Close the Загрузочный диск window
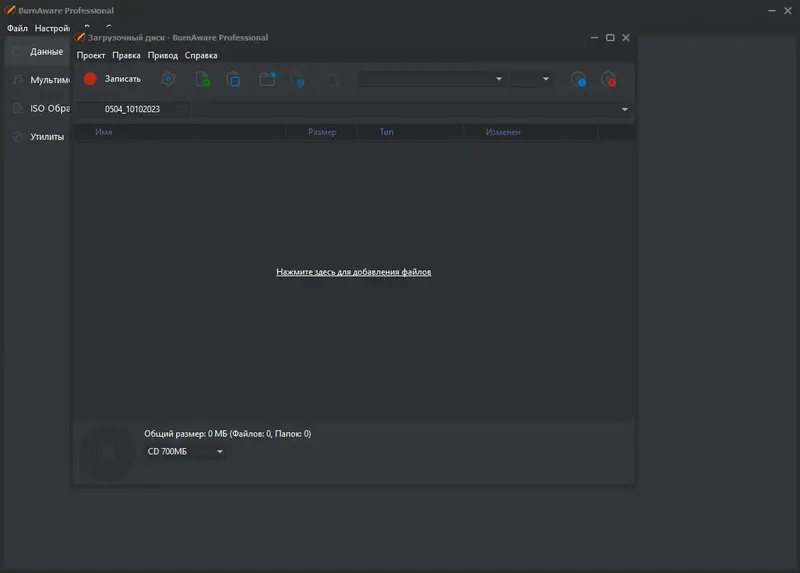 point(626,38)
